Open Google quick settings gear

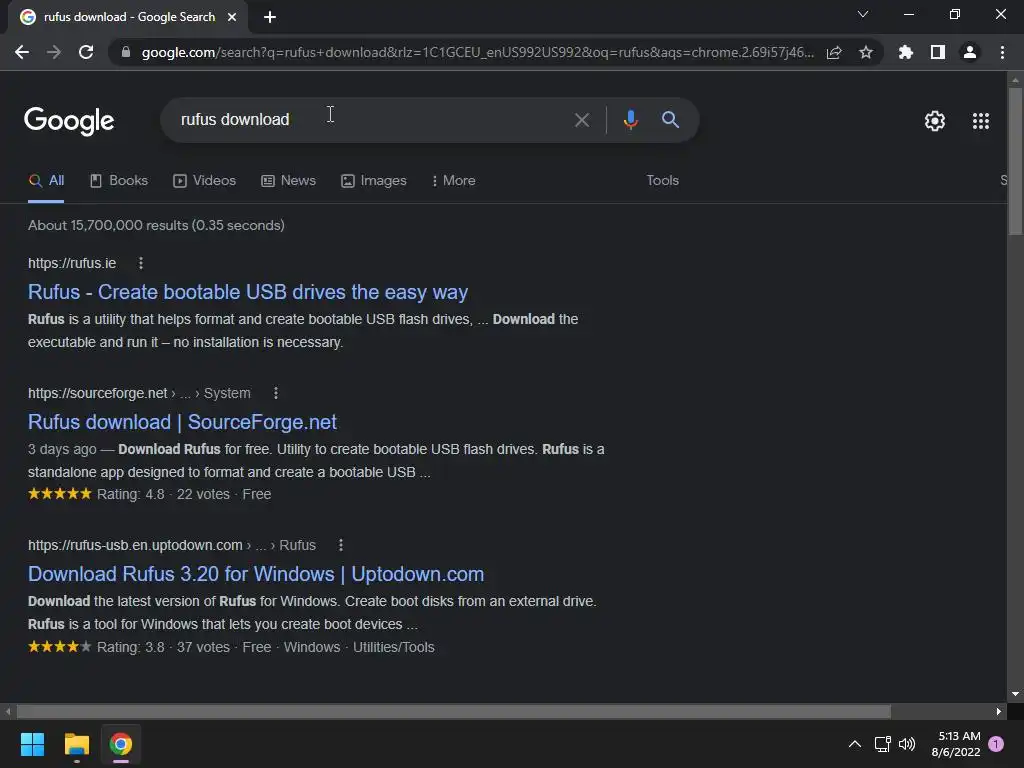click(x=935, y=121)
